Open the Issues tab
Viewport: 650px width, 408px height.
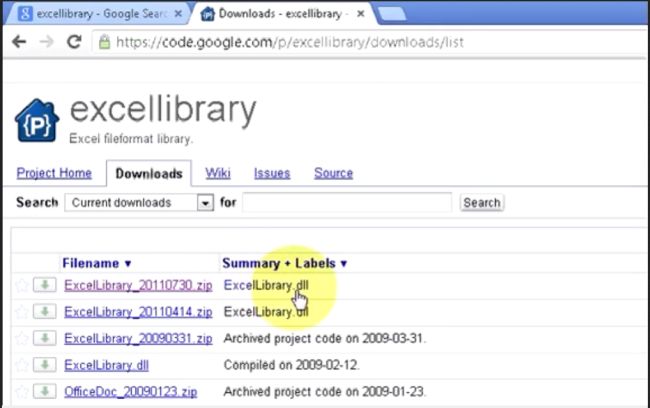272,173
